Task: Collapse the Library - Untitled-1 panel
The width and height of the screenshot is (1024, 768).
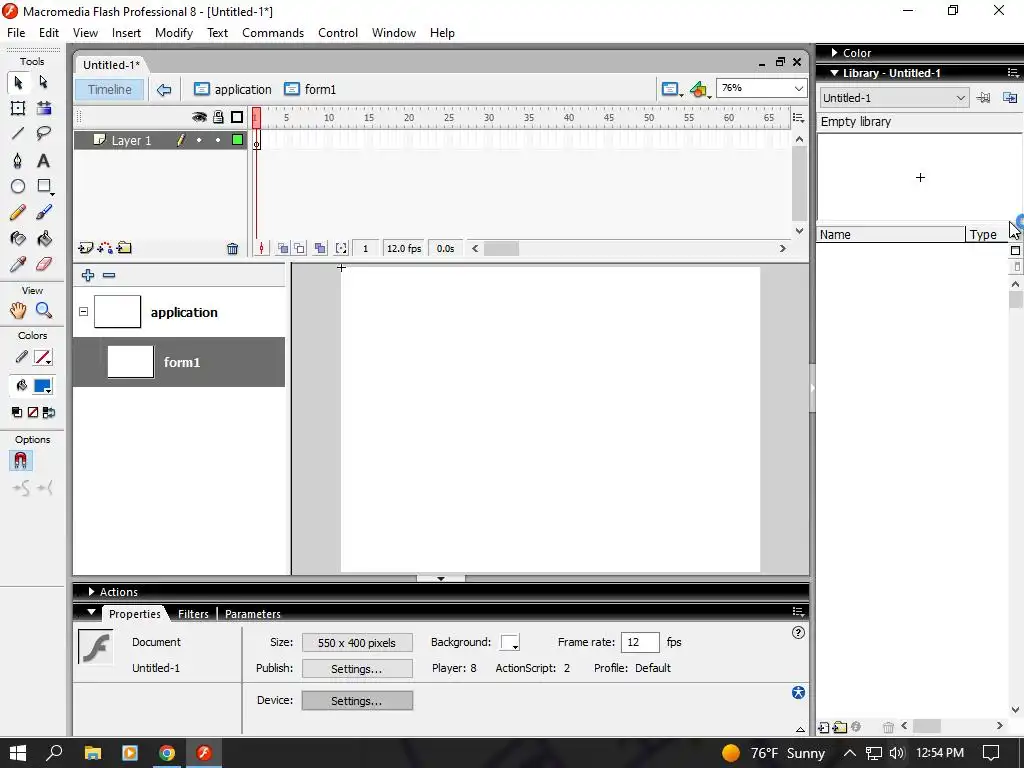Action: (834, 73)
